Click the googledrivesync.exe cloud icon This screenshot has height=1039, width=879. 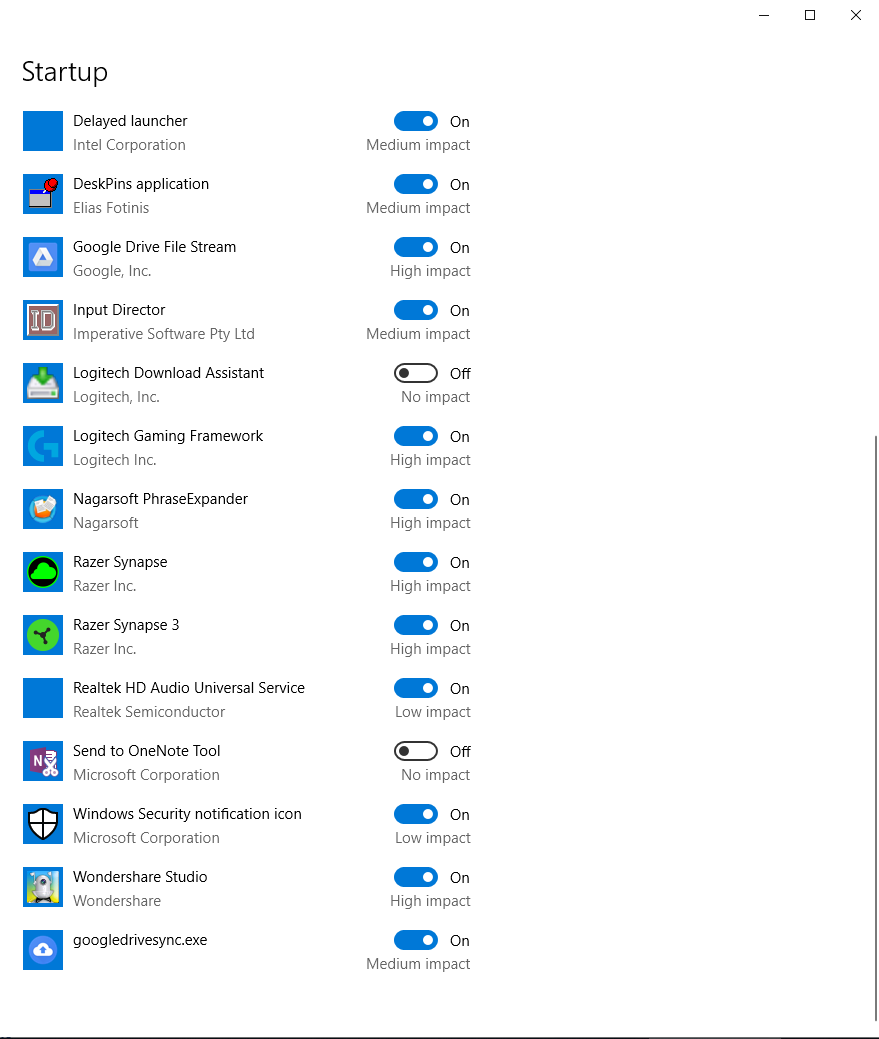43,950
